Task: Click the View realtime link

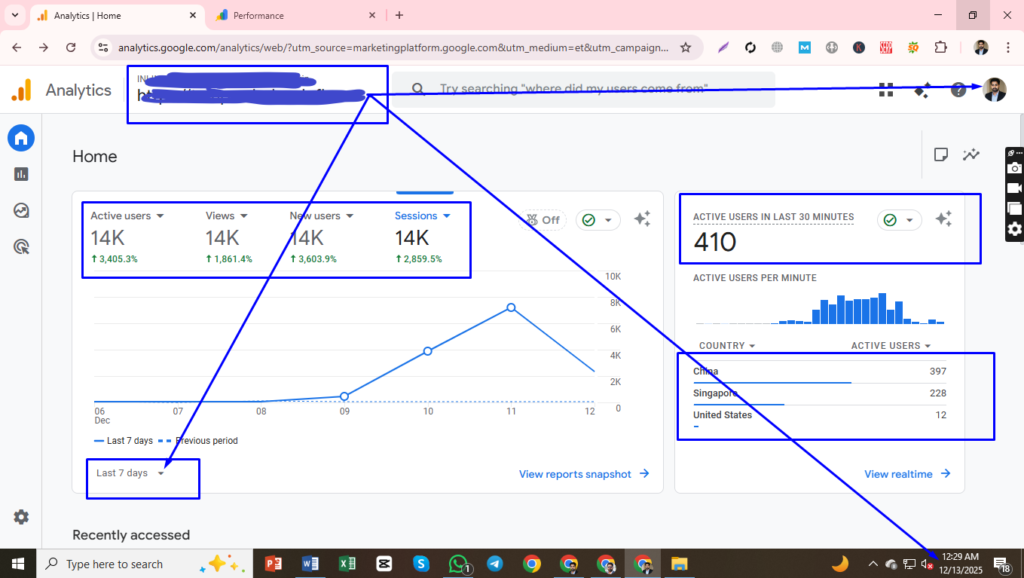Action: click(898, 474)
